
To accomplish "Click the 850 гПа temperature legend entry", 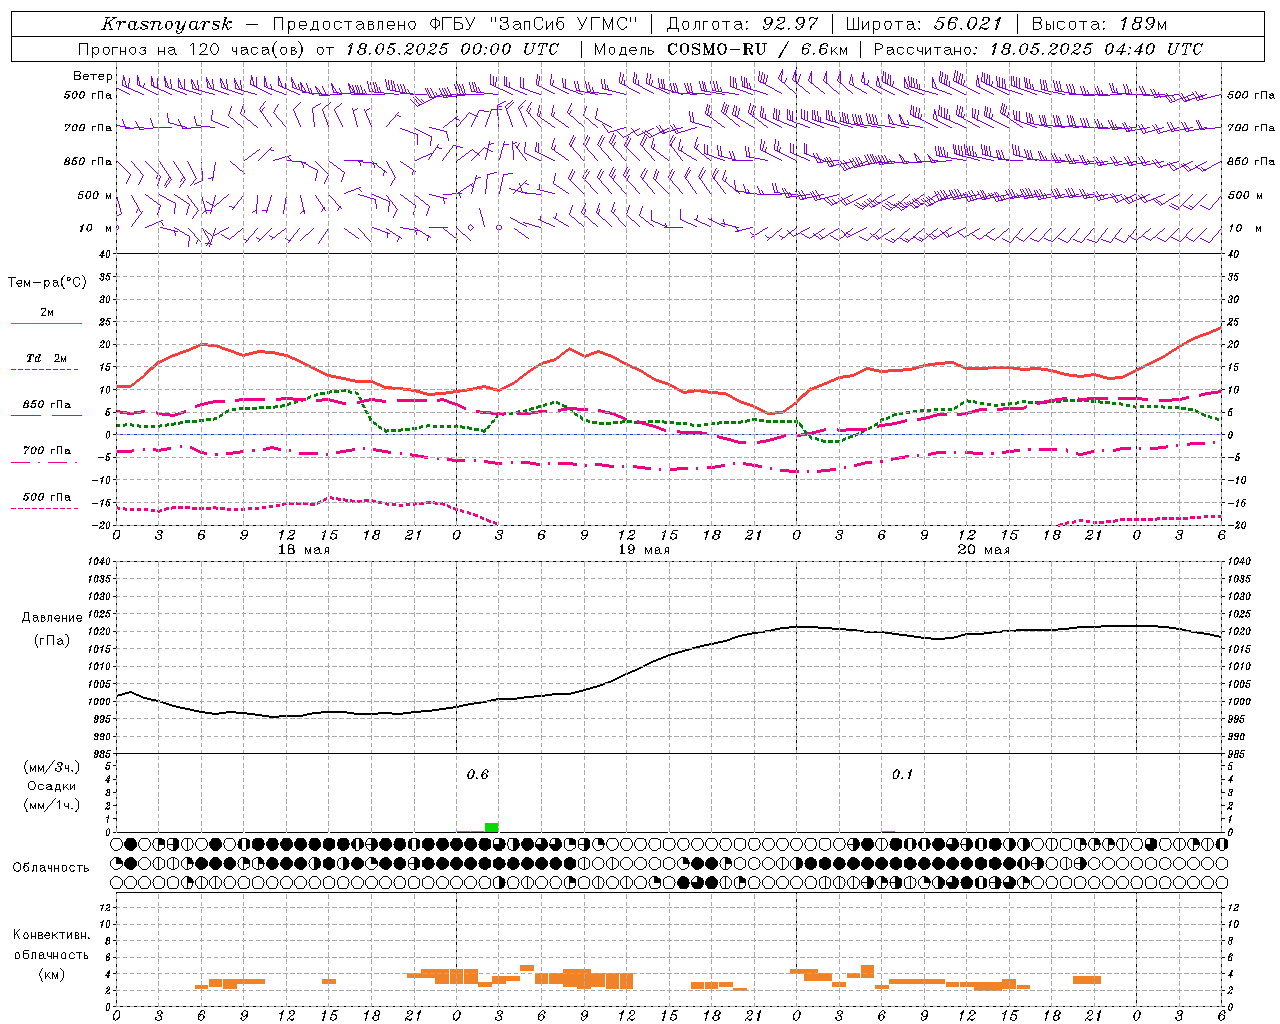I will (x=47, y=405).
